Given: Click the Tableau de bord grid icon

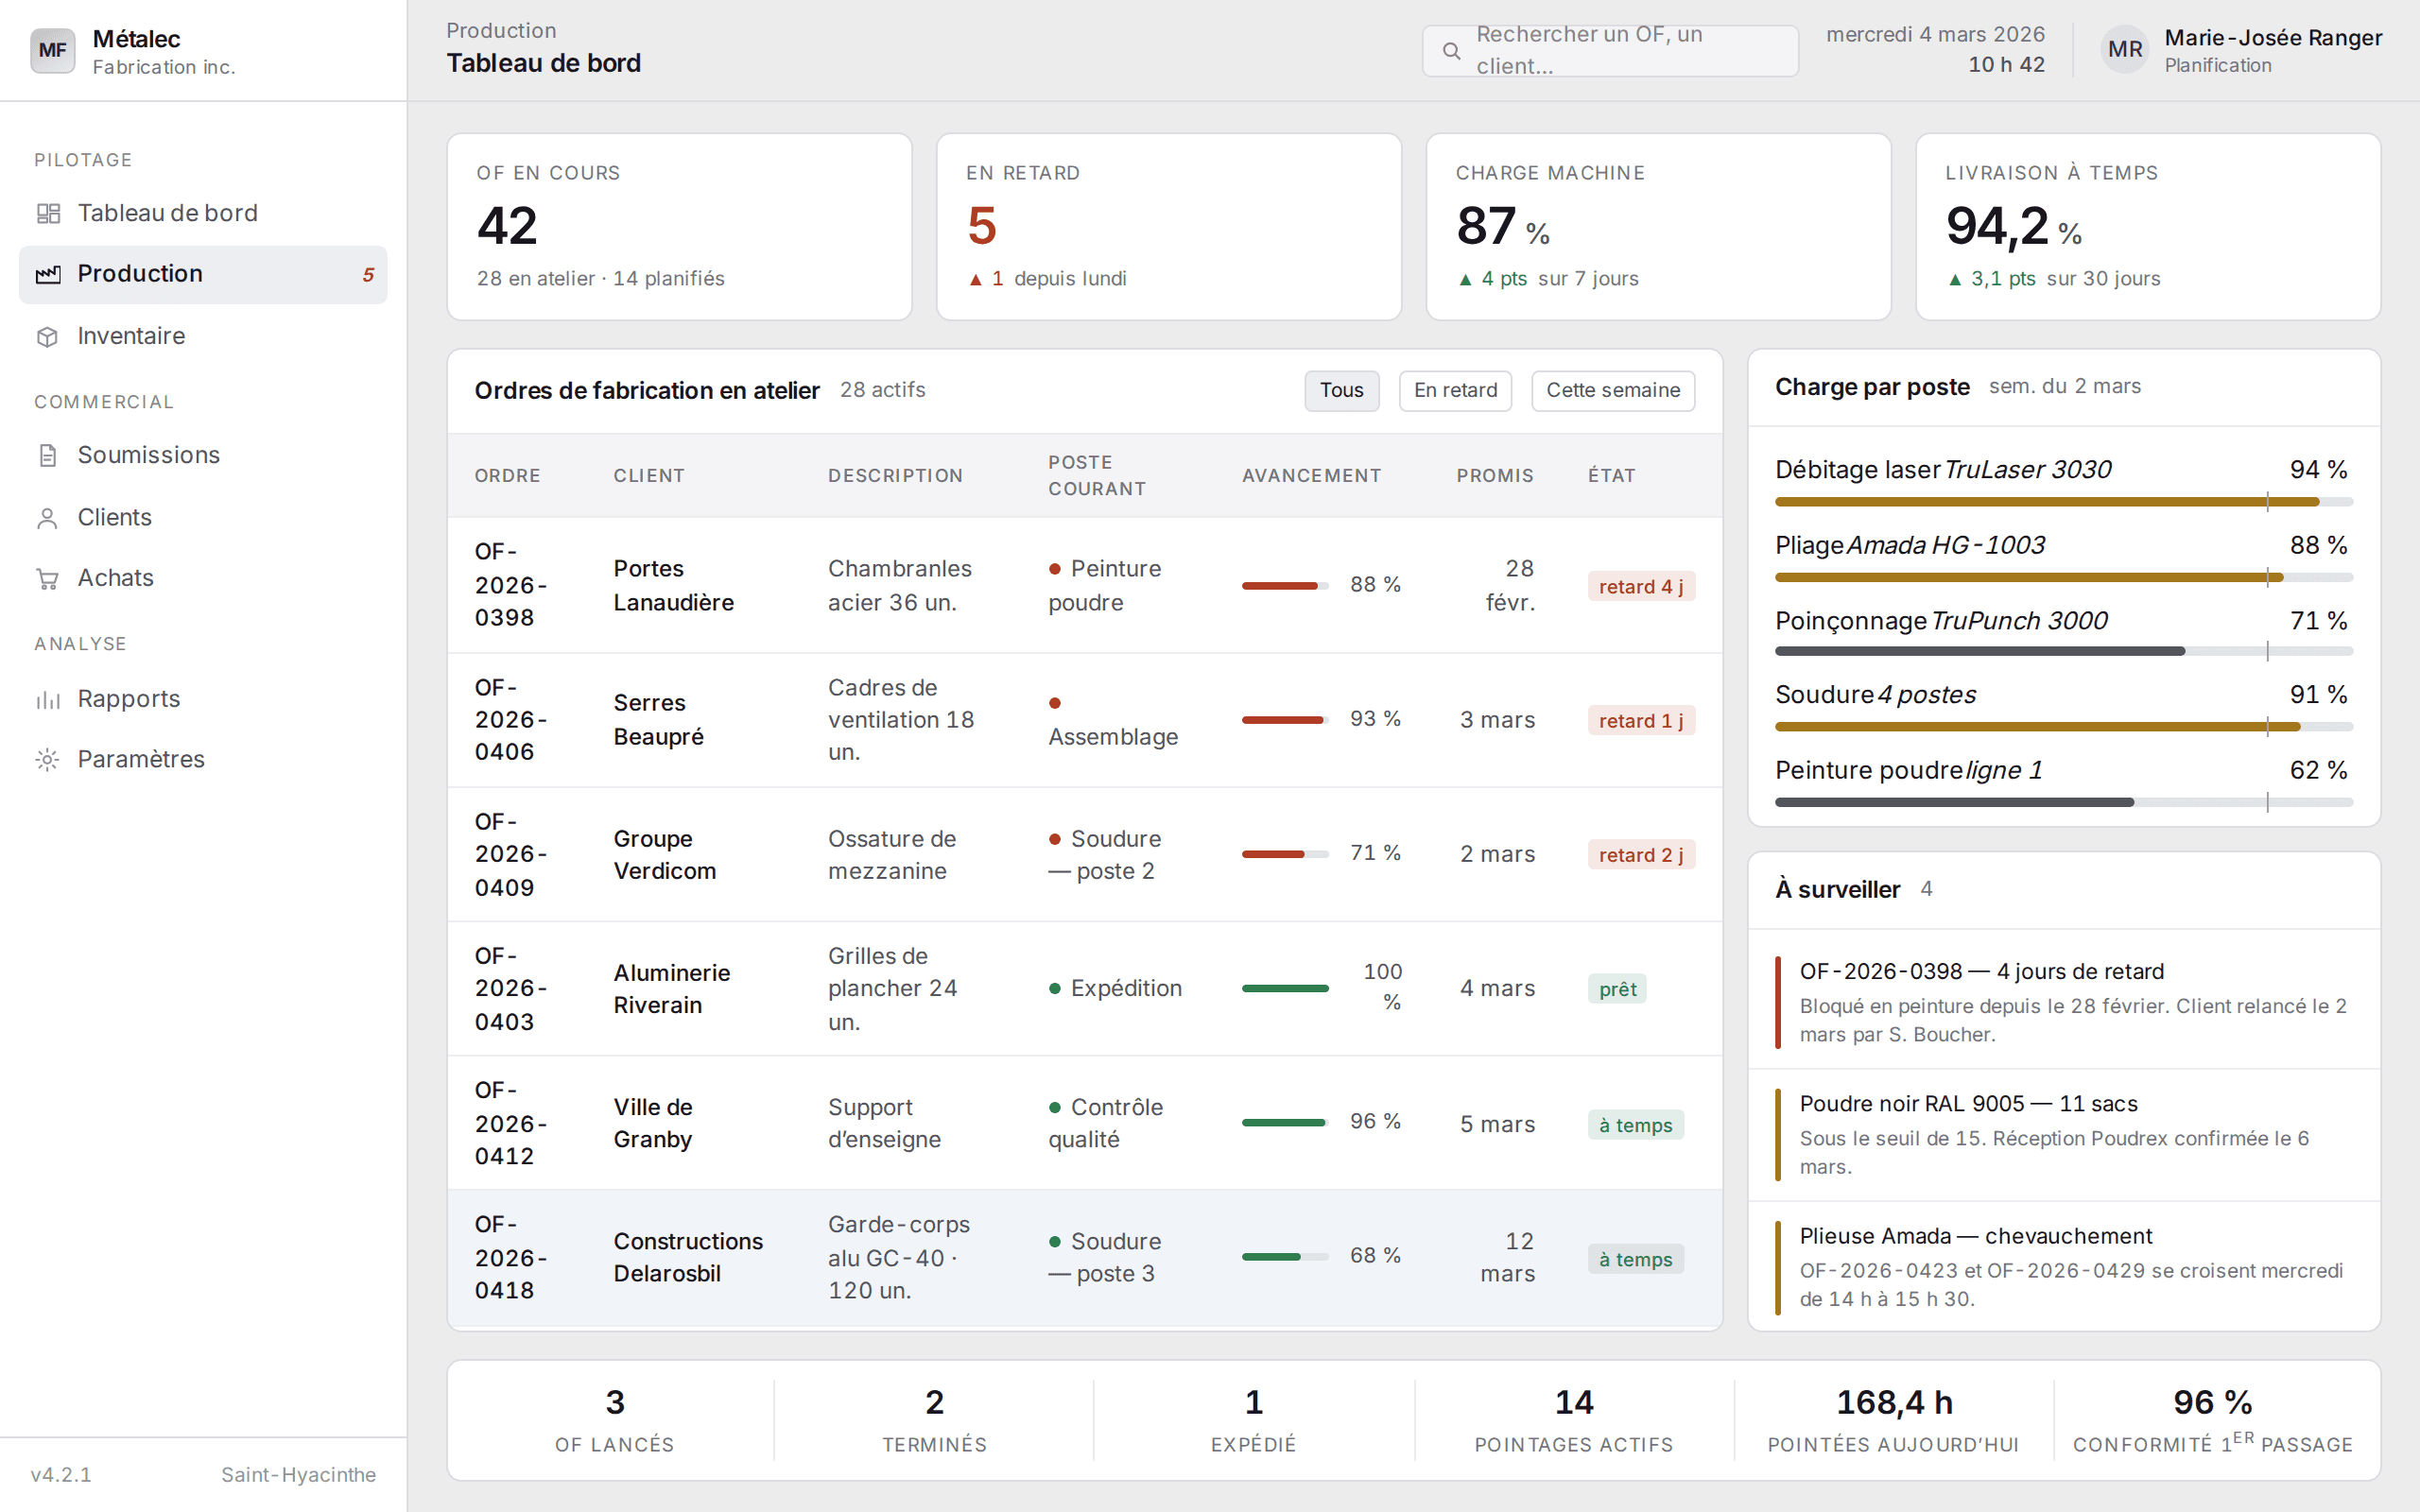Looking at the screenshot, I should tap(48, 213).
